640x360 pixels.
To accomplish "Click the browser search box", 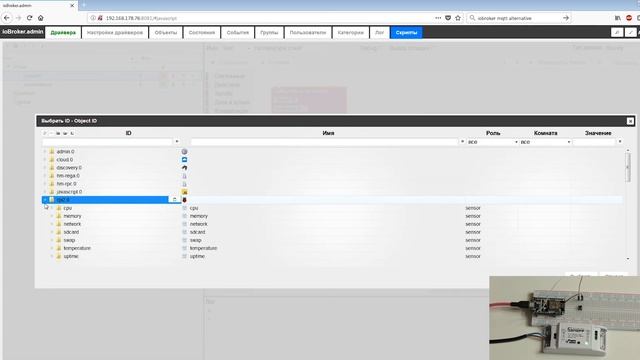I will 514,18.
